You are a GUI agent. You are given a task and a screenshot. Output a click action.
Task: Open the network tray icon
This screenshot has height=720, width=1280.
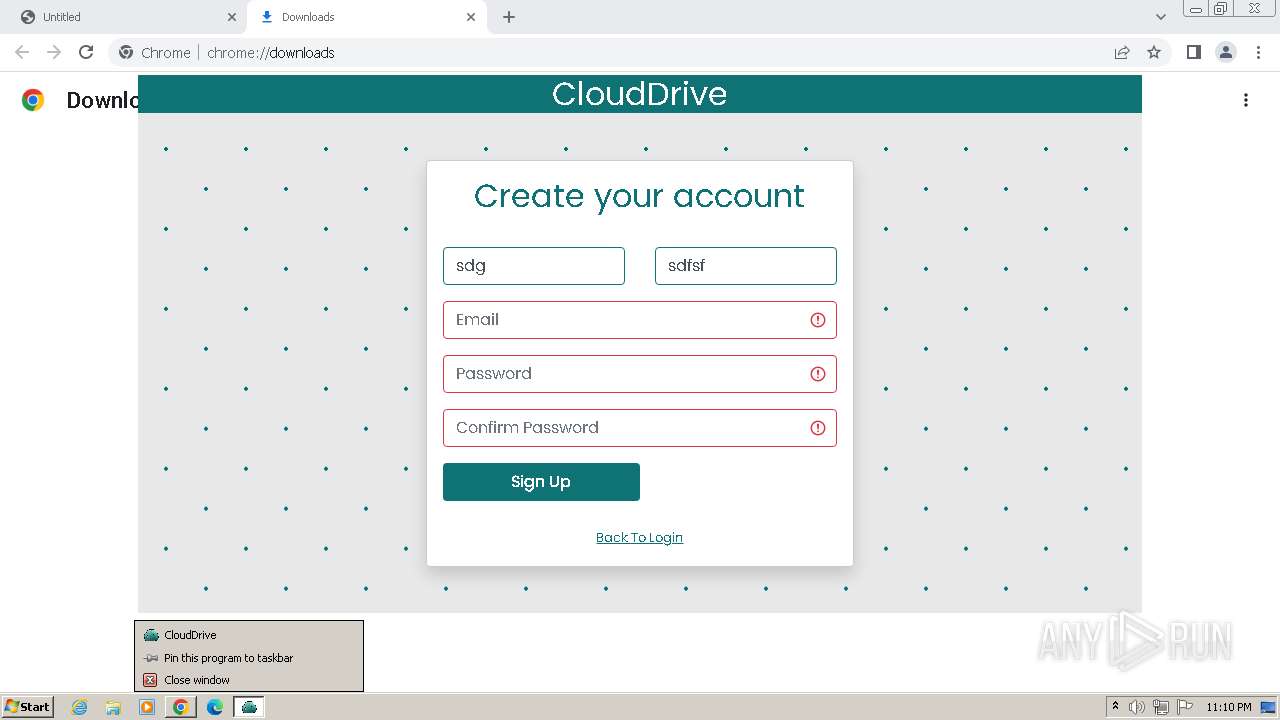(1161, 707)
